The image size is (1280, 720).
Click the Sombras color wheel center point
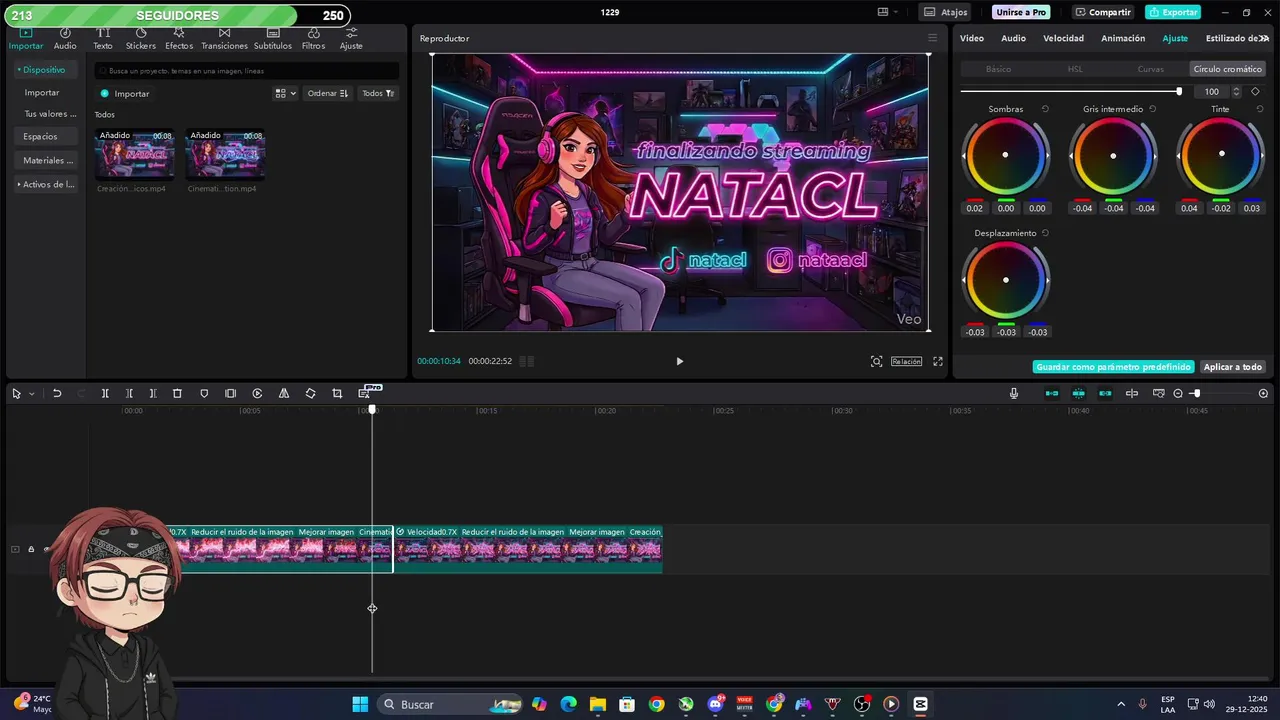point(1005,155)
